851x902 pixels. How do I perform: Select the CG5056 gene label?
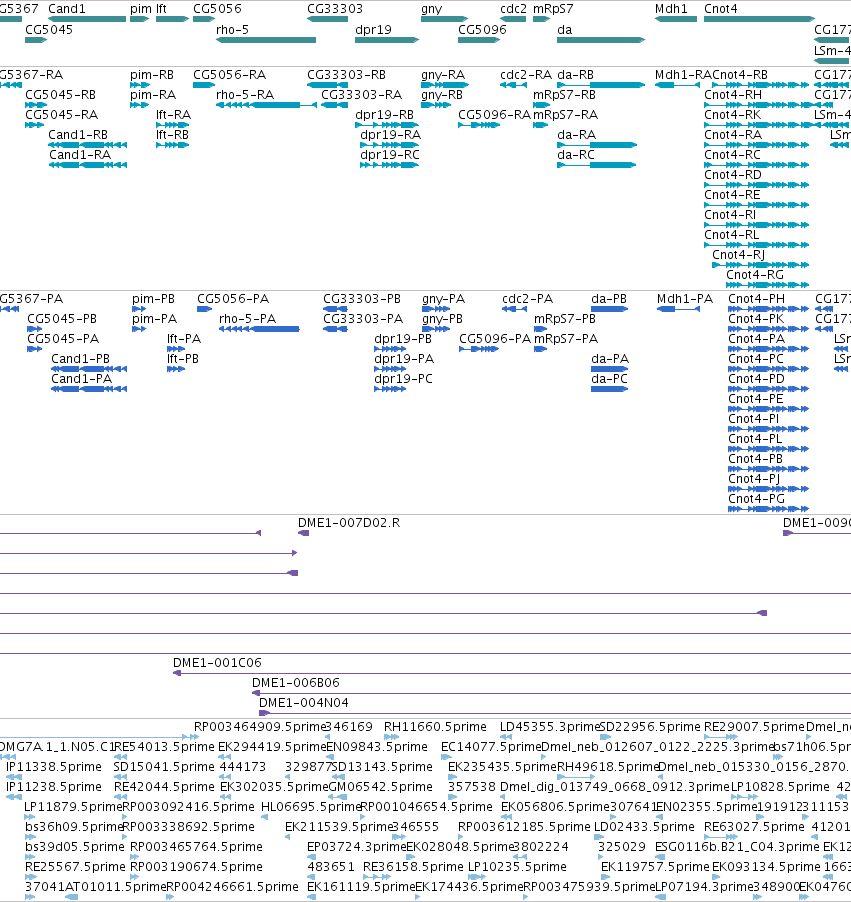(217, 9)
